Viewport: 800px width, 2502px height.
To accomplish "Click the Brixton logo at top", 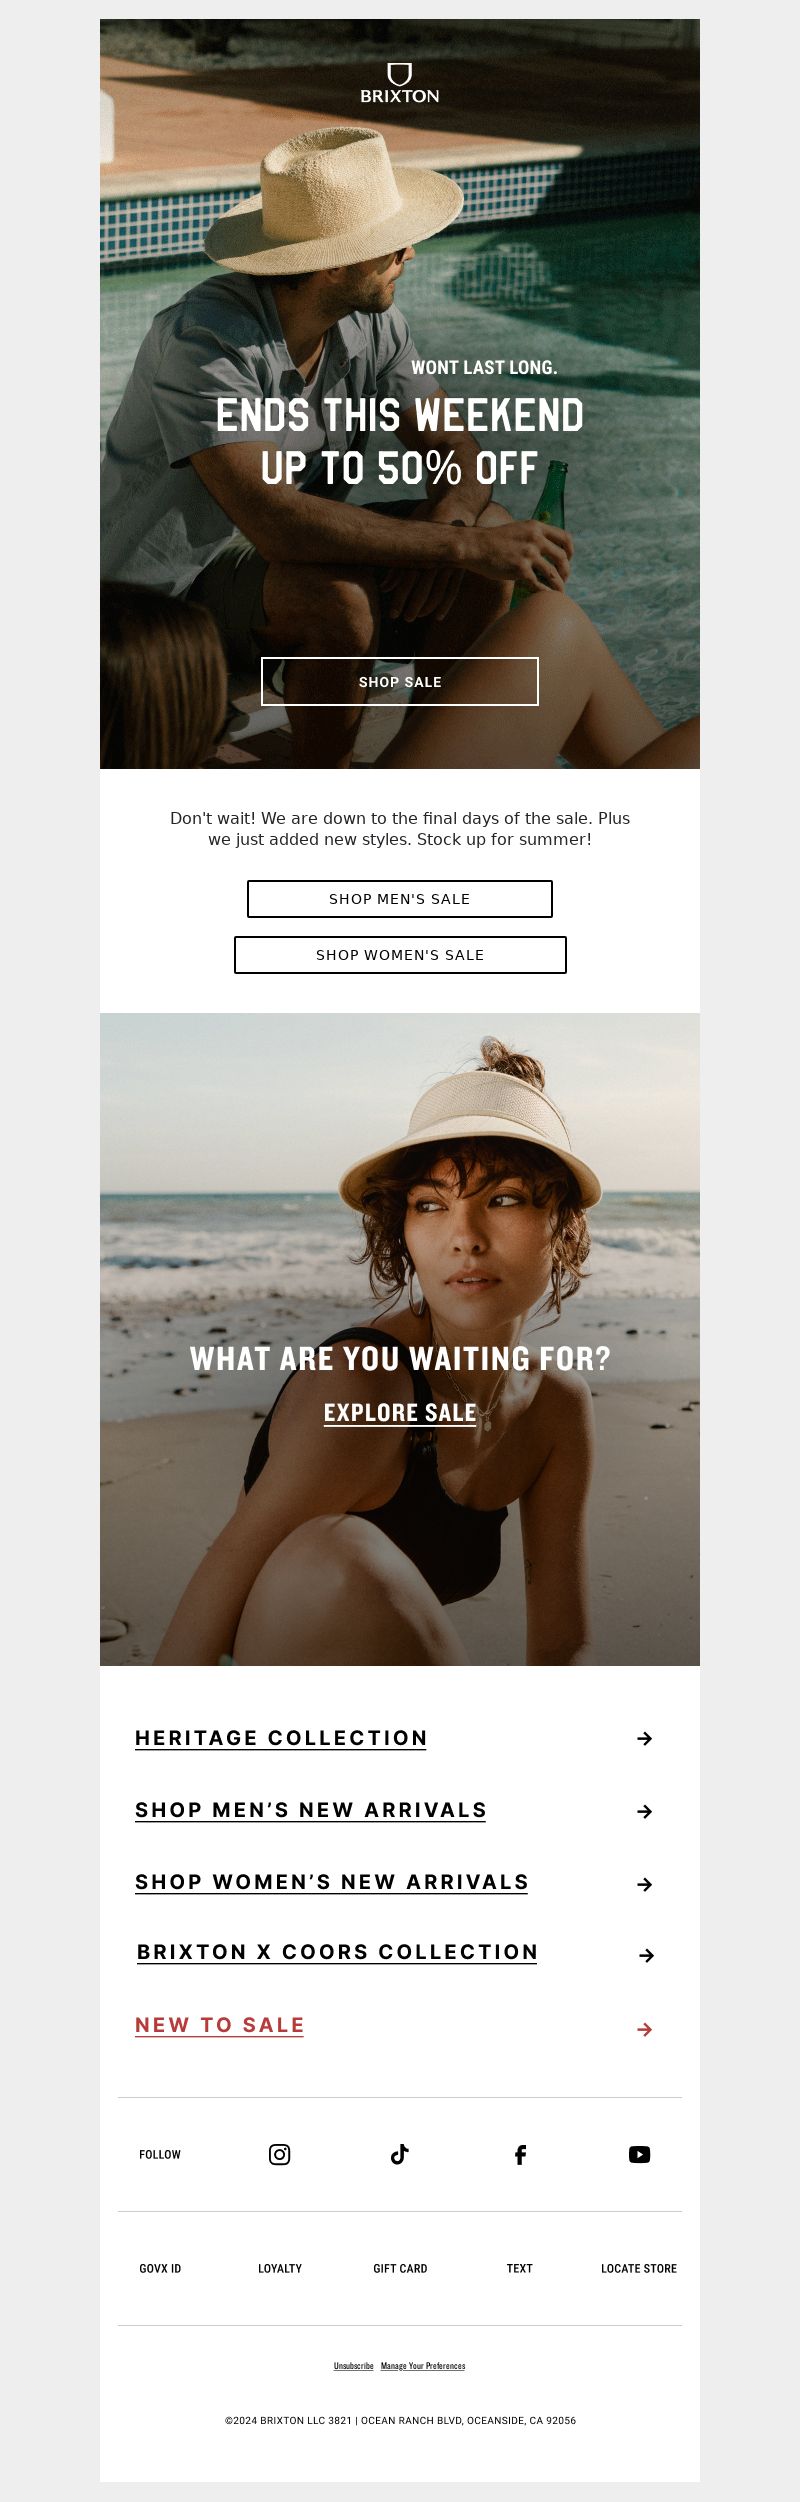I will [400, 83].
